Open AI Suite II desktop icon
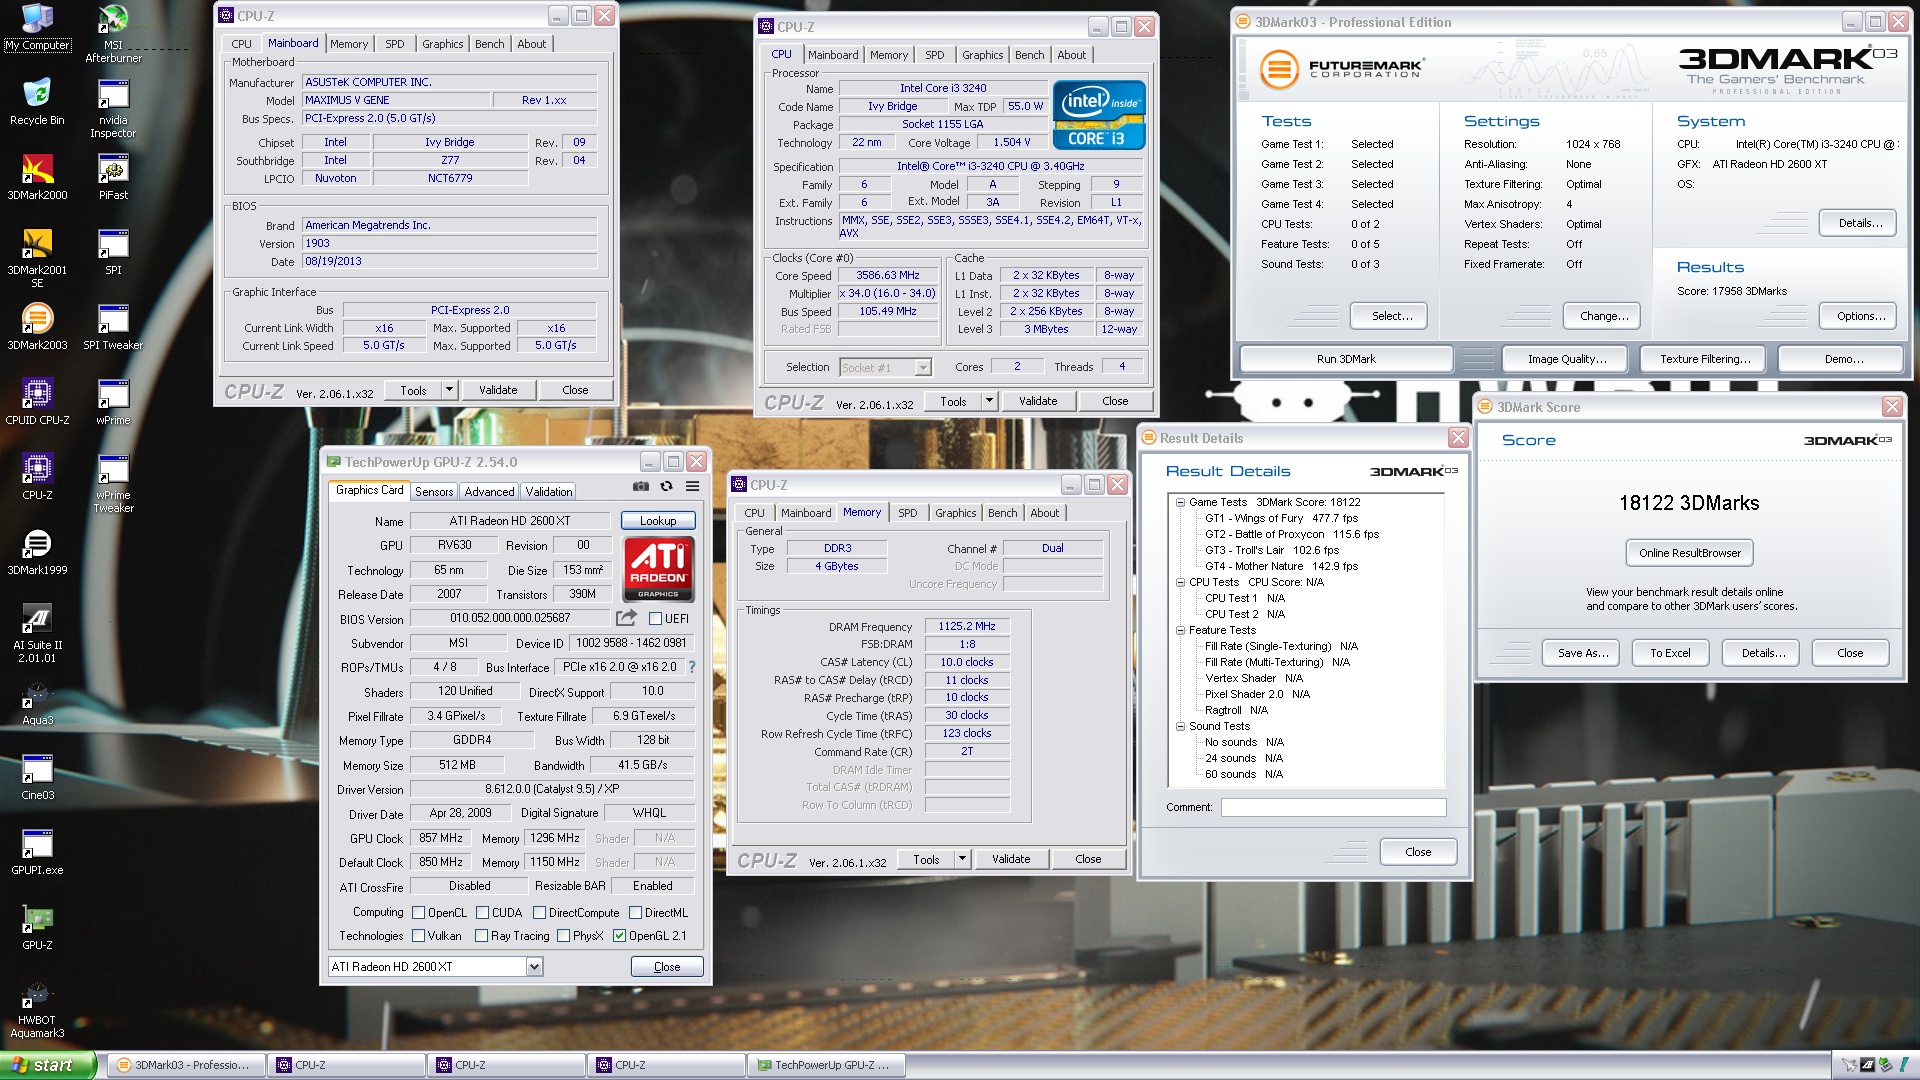 [x=37, y=633]
